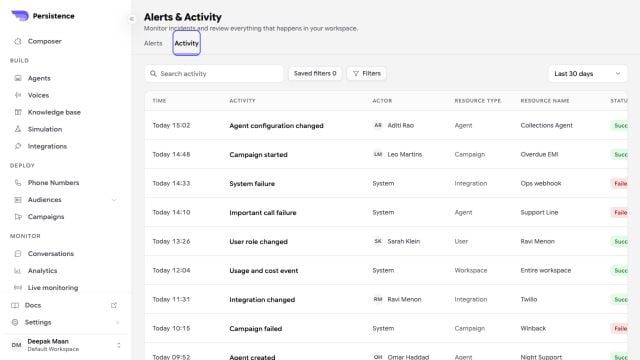Open the Usage and cost event activity
640x360 pixels.
click(x=264, y=271)
